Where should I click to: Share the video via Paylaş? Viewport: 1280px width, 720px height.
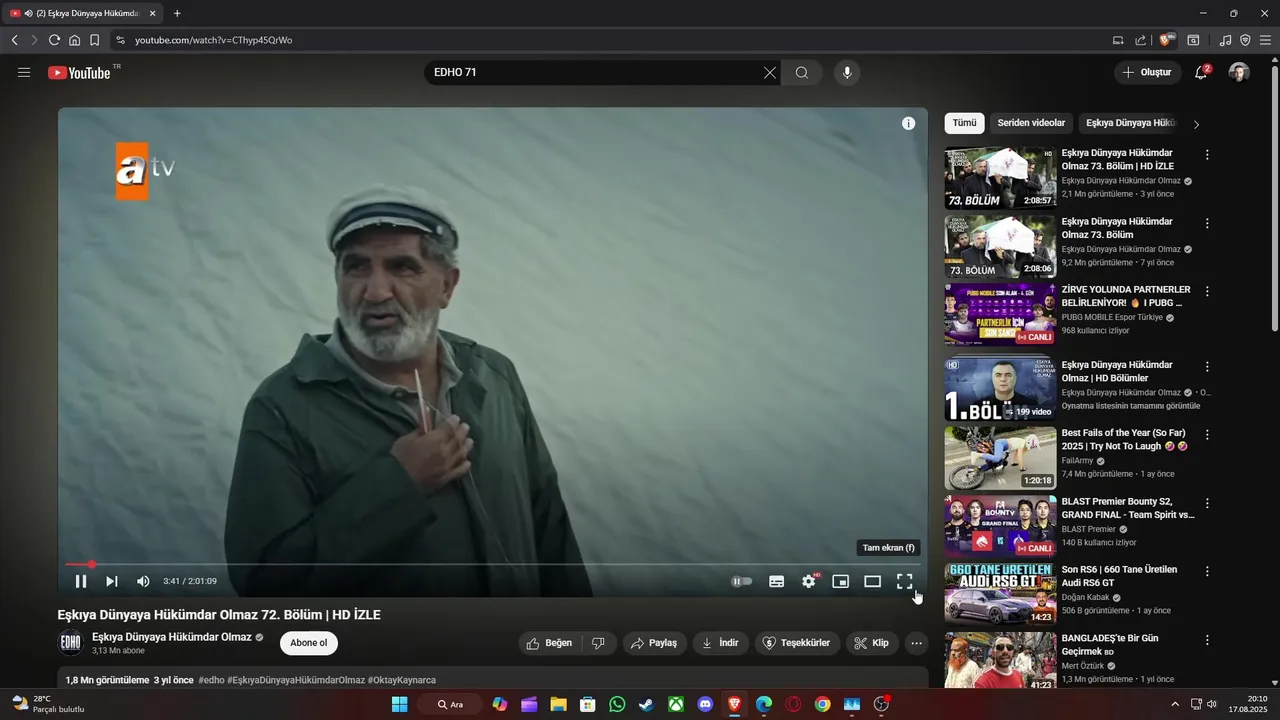(654, 643)
